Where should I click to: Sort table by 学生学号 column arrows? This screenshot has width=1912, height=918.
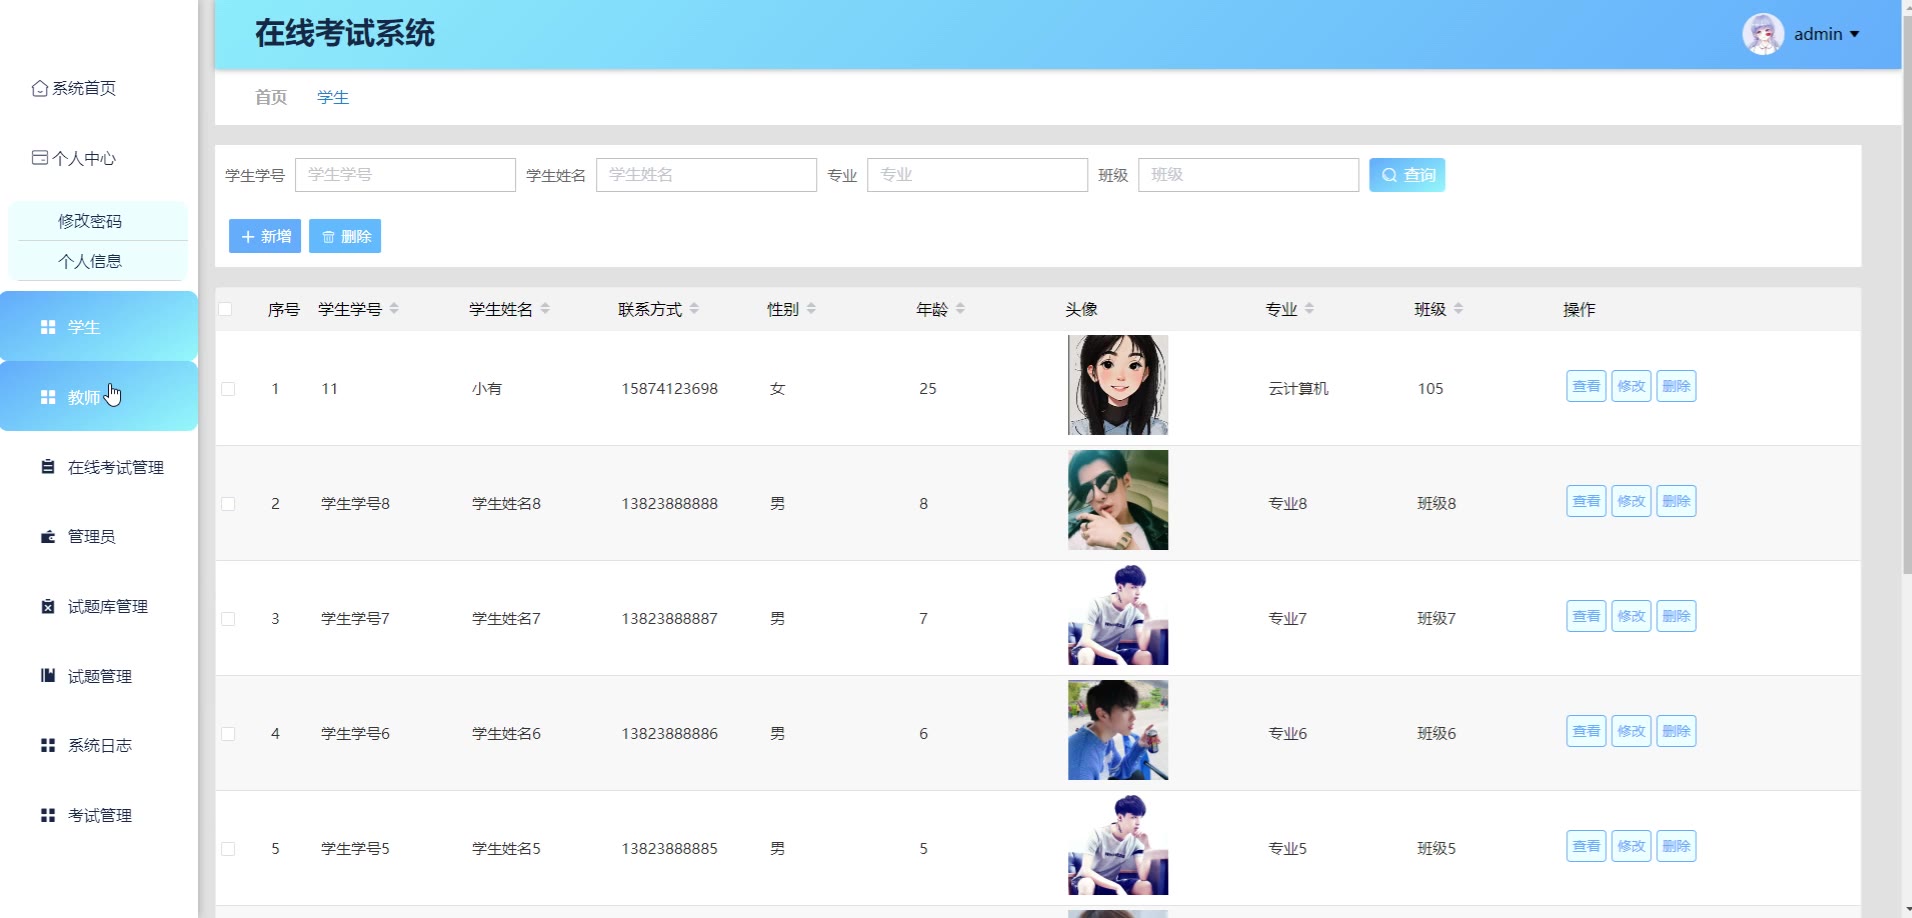394,309
